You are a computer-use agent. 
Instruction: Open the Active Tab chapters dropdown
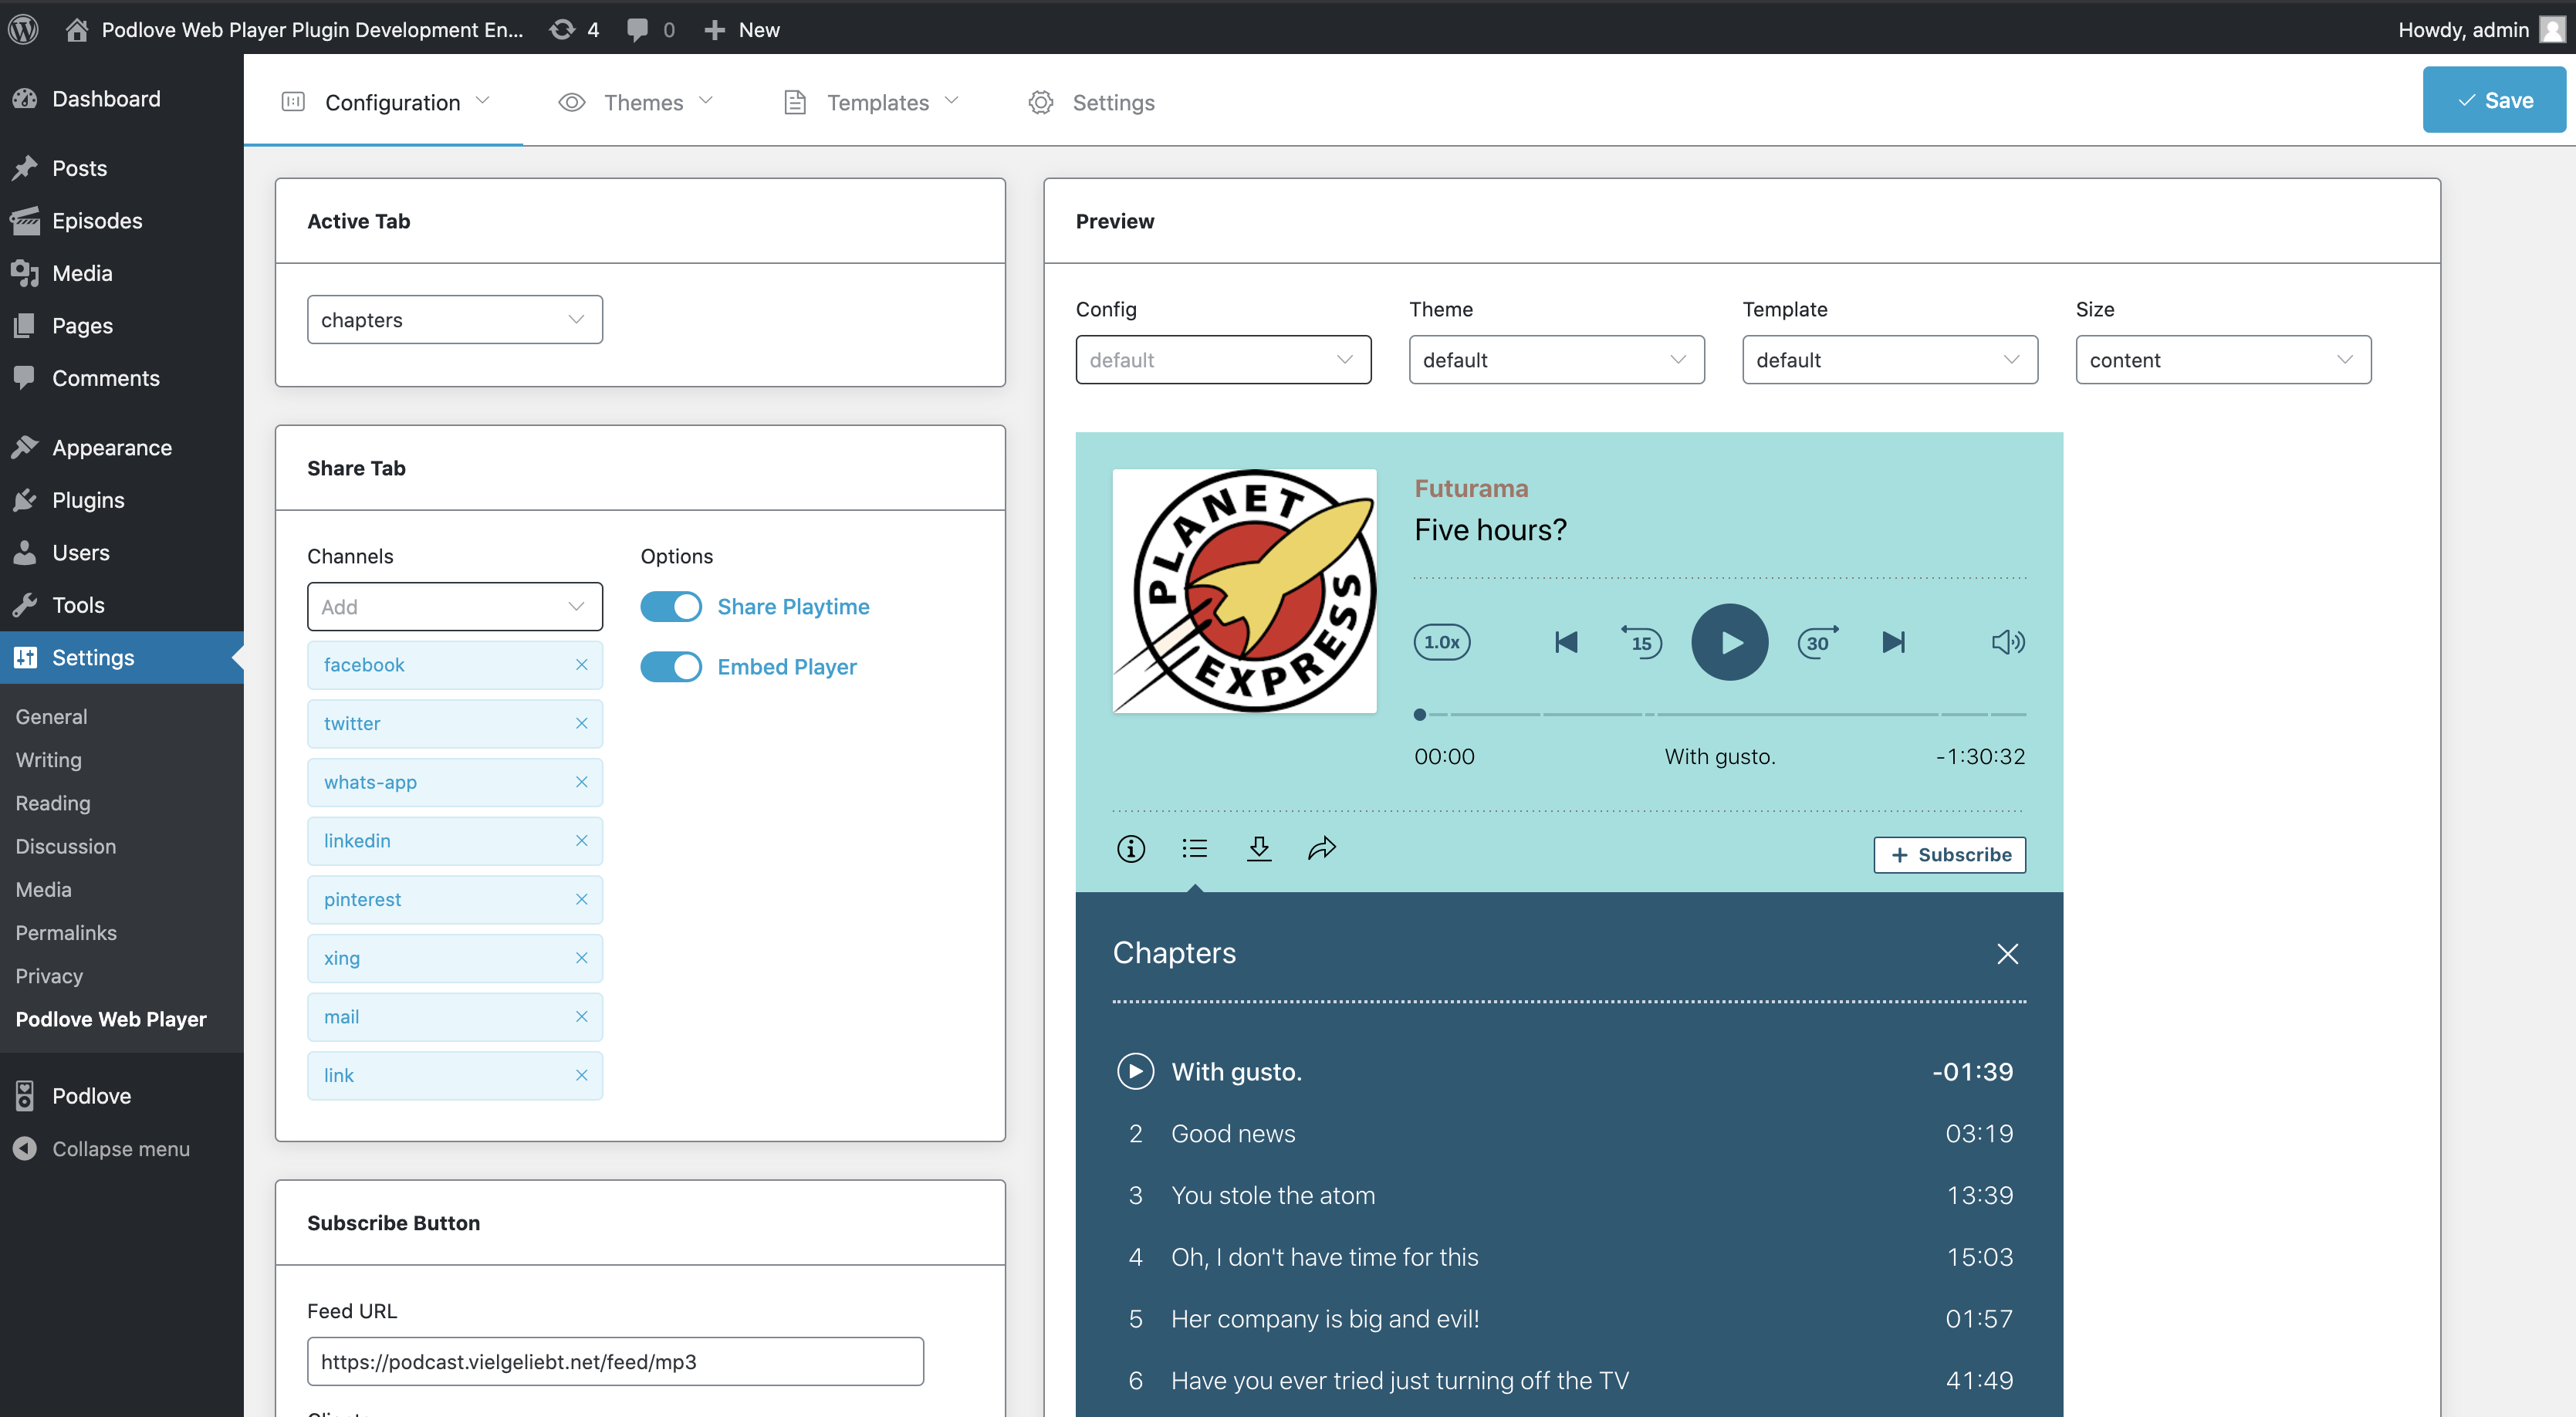pos(455,320)
